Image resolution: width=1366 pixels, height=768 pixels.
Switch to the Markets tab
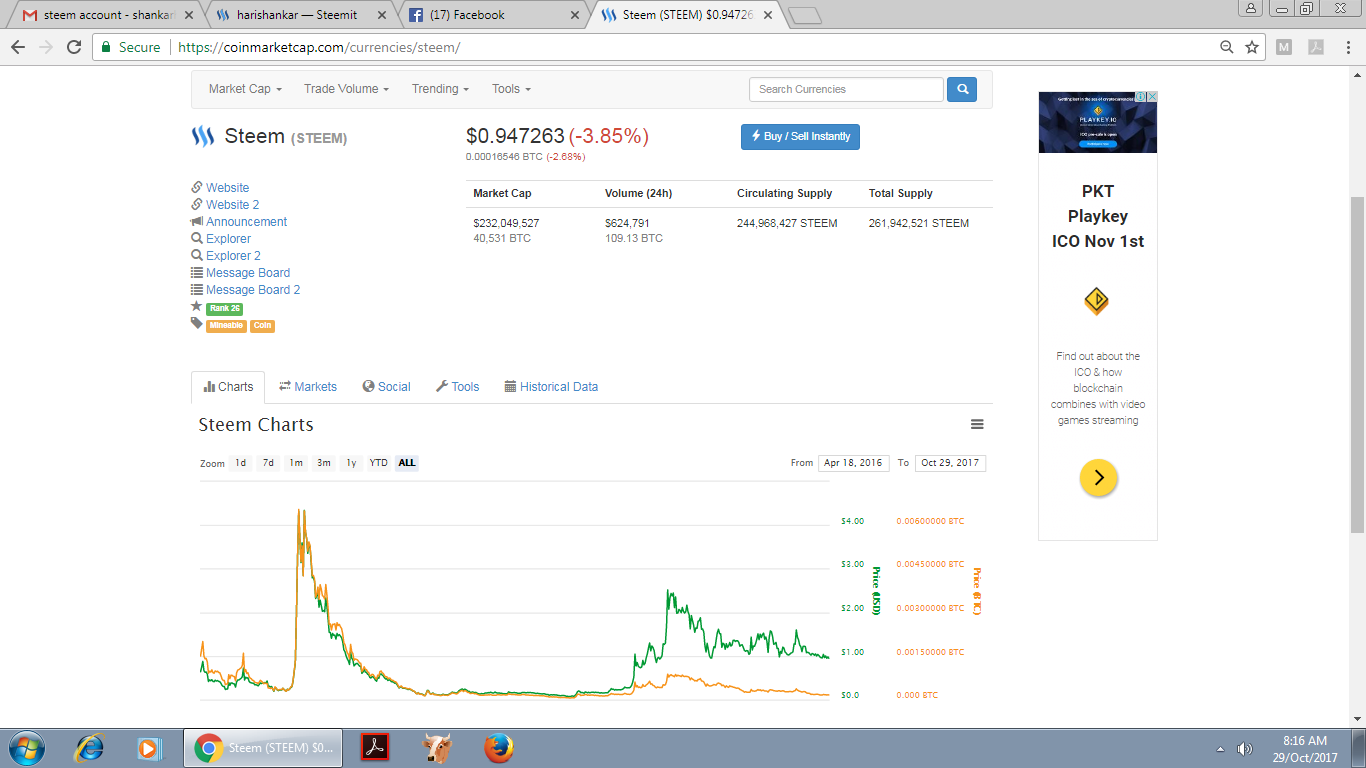click(308, 387)
